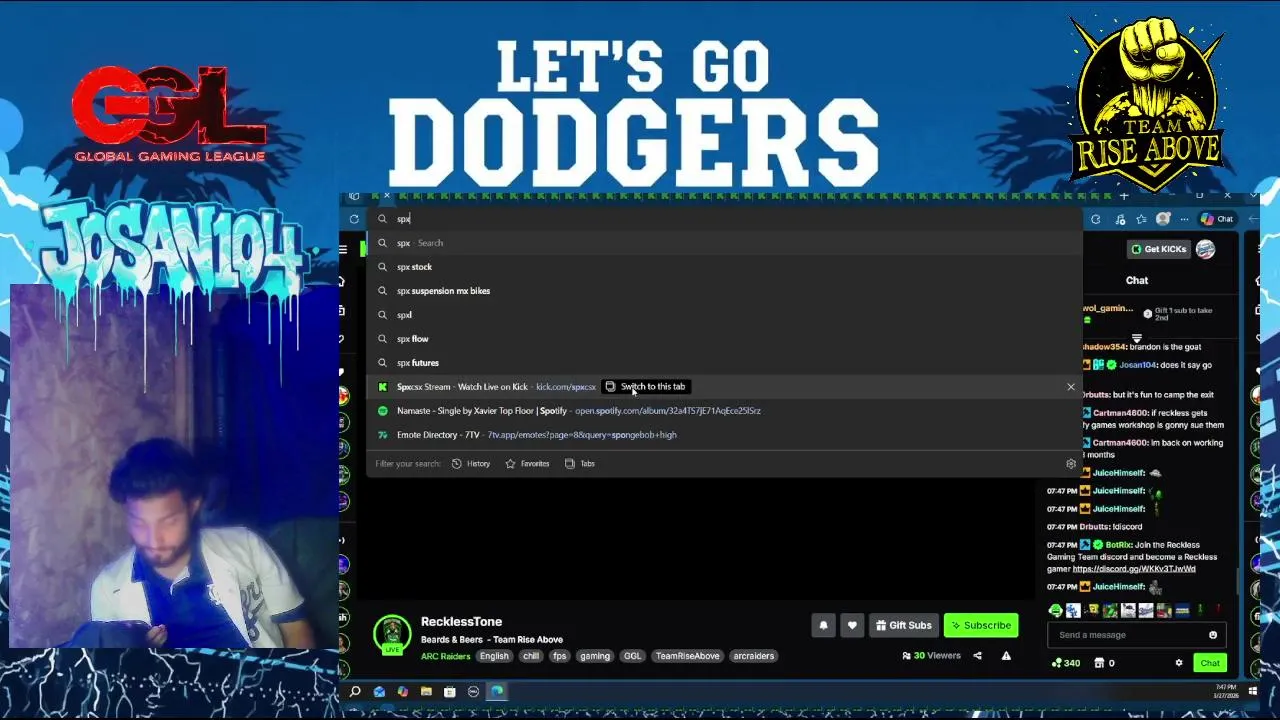Open Copilot icon in Windows taskbar
Screen dimensions: 1280x720
tap(403, 691)
